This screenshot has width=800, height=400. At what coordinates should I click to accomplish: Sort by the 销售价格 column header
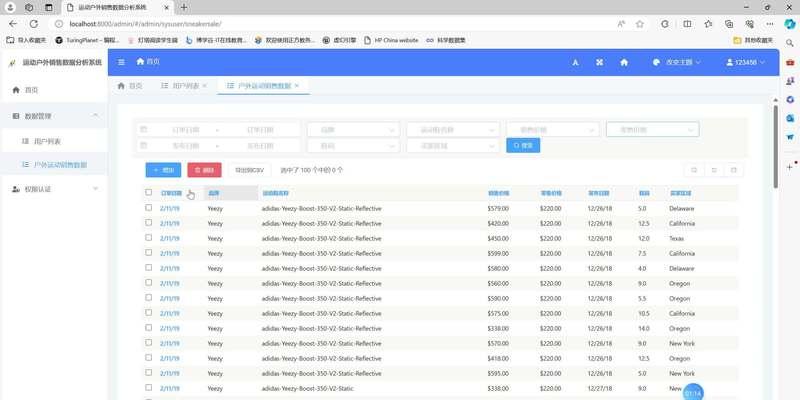pyautogui.click(x=498, y=193)
